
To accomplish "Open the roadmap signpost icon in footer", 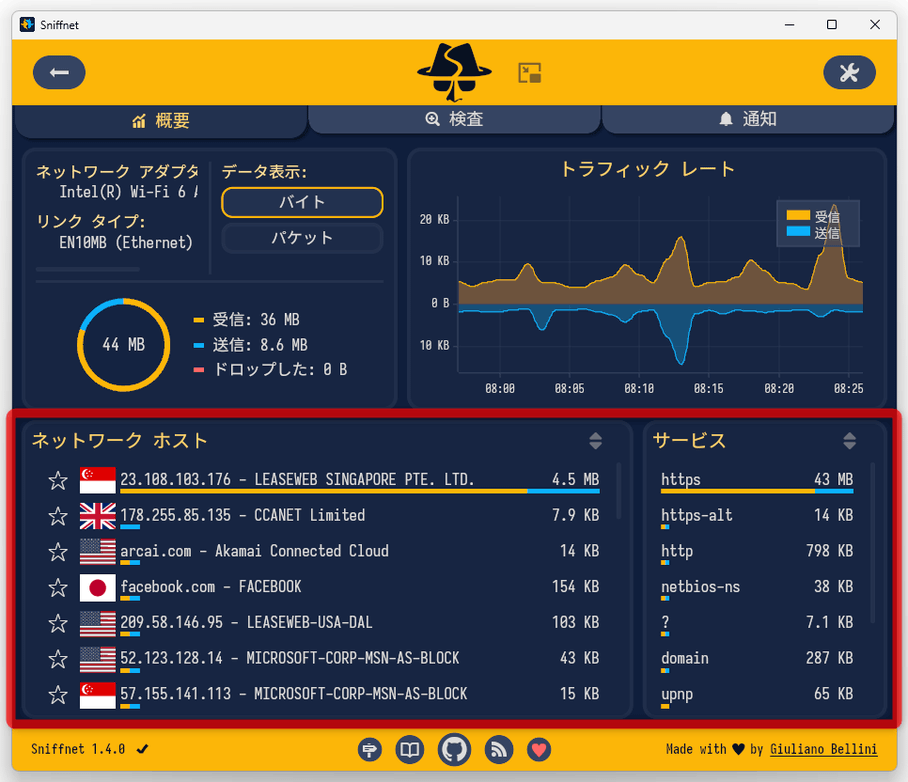I will point(369,750).
